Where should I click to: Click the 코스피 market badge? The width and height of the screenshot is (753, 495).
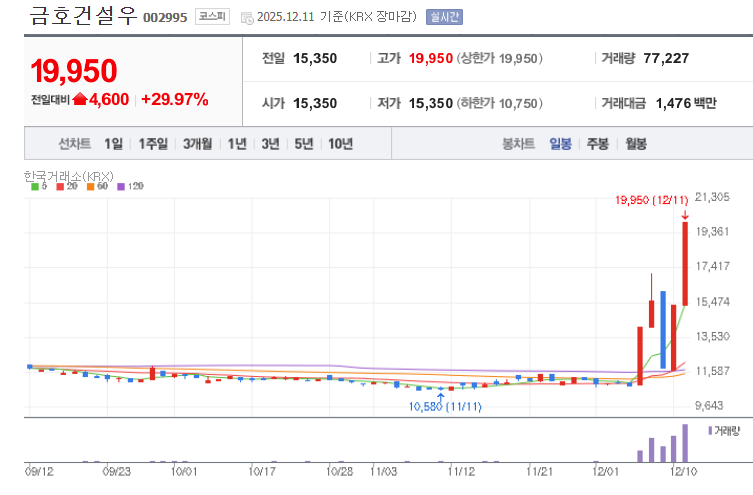pyautogui.click(x=212, y=17)
